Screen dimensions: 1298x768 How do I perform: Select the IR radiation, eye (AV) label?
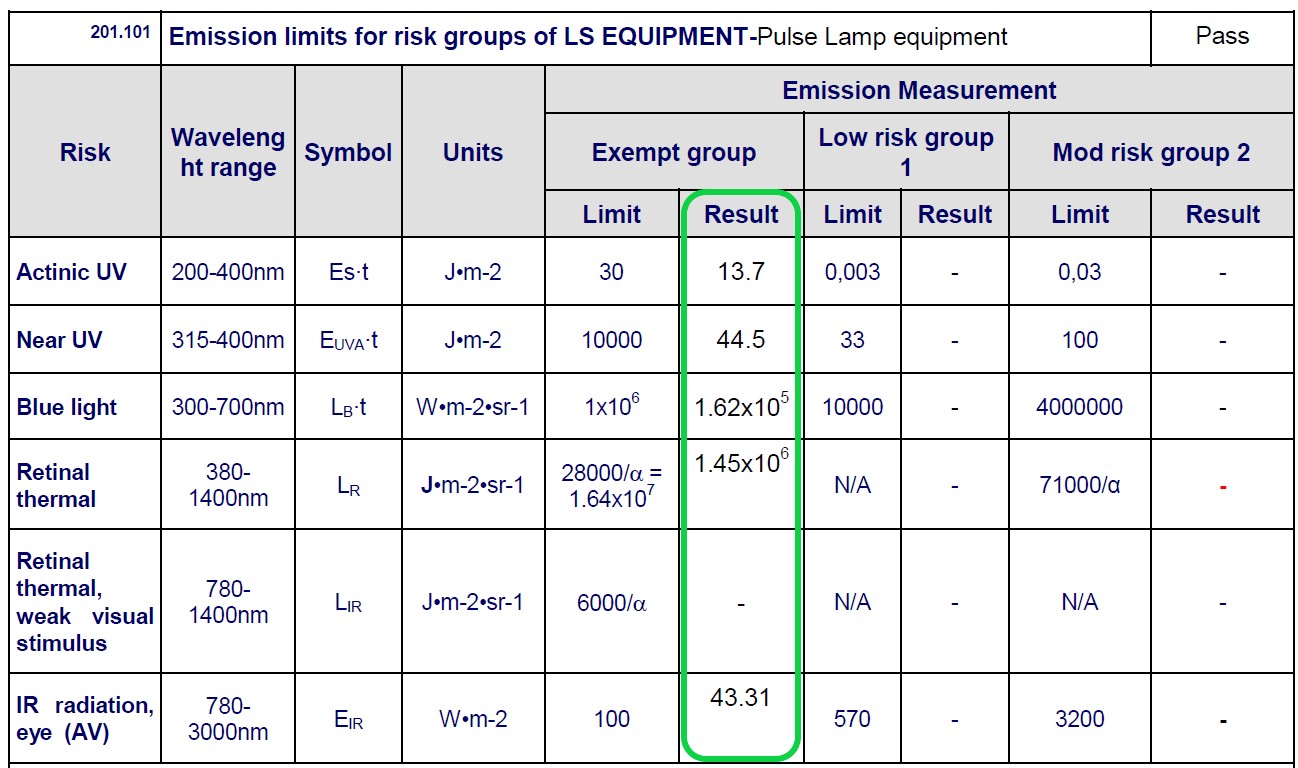(x=85, y=719)
